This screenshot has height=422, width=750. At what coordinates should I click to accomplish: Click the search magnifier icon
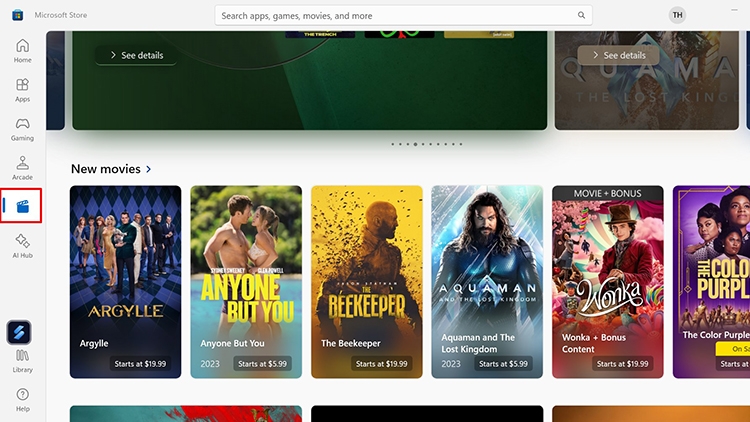click(581, 15)
